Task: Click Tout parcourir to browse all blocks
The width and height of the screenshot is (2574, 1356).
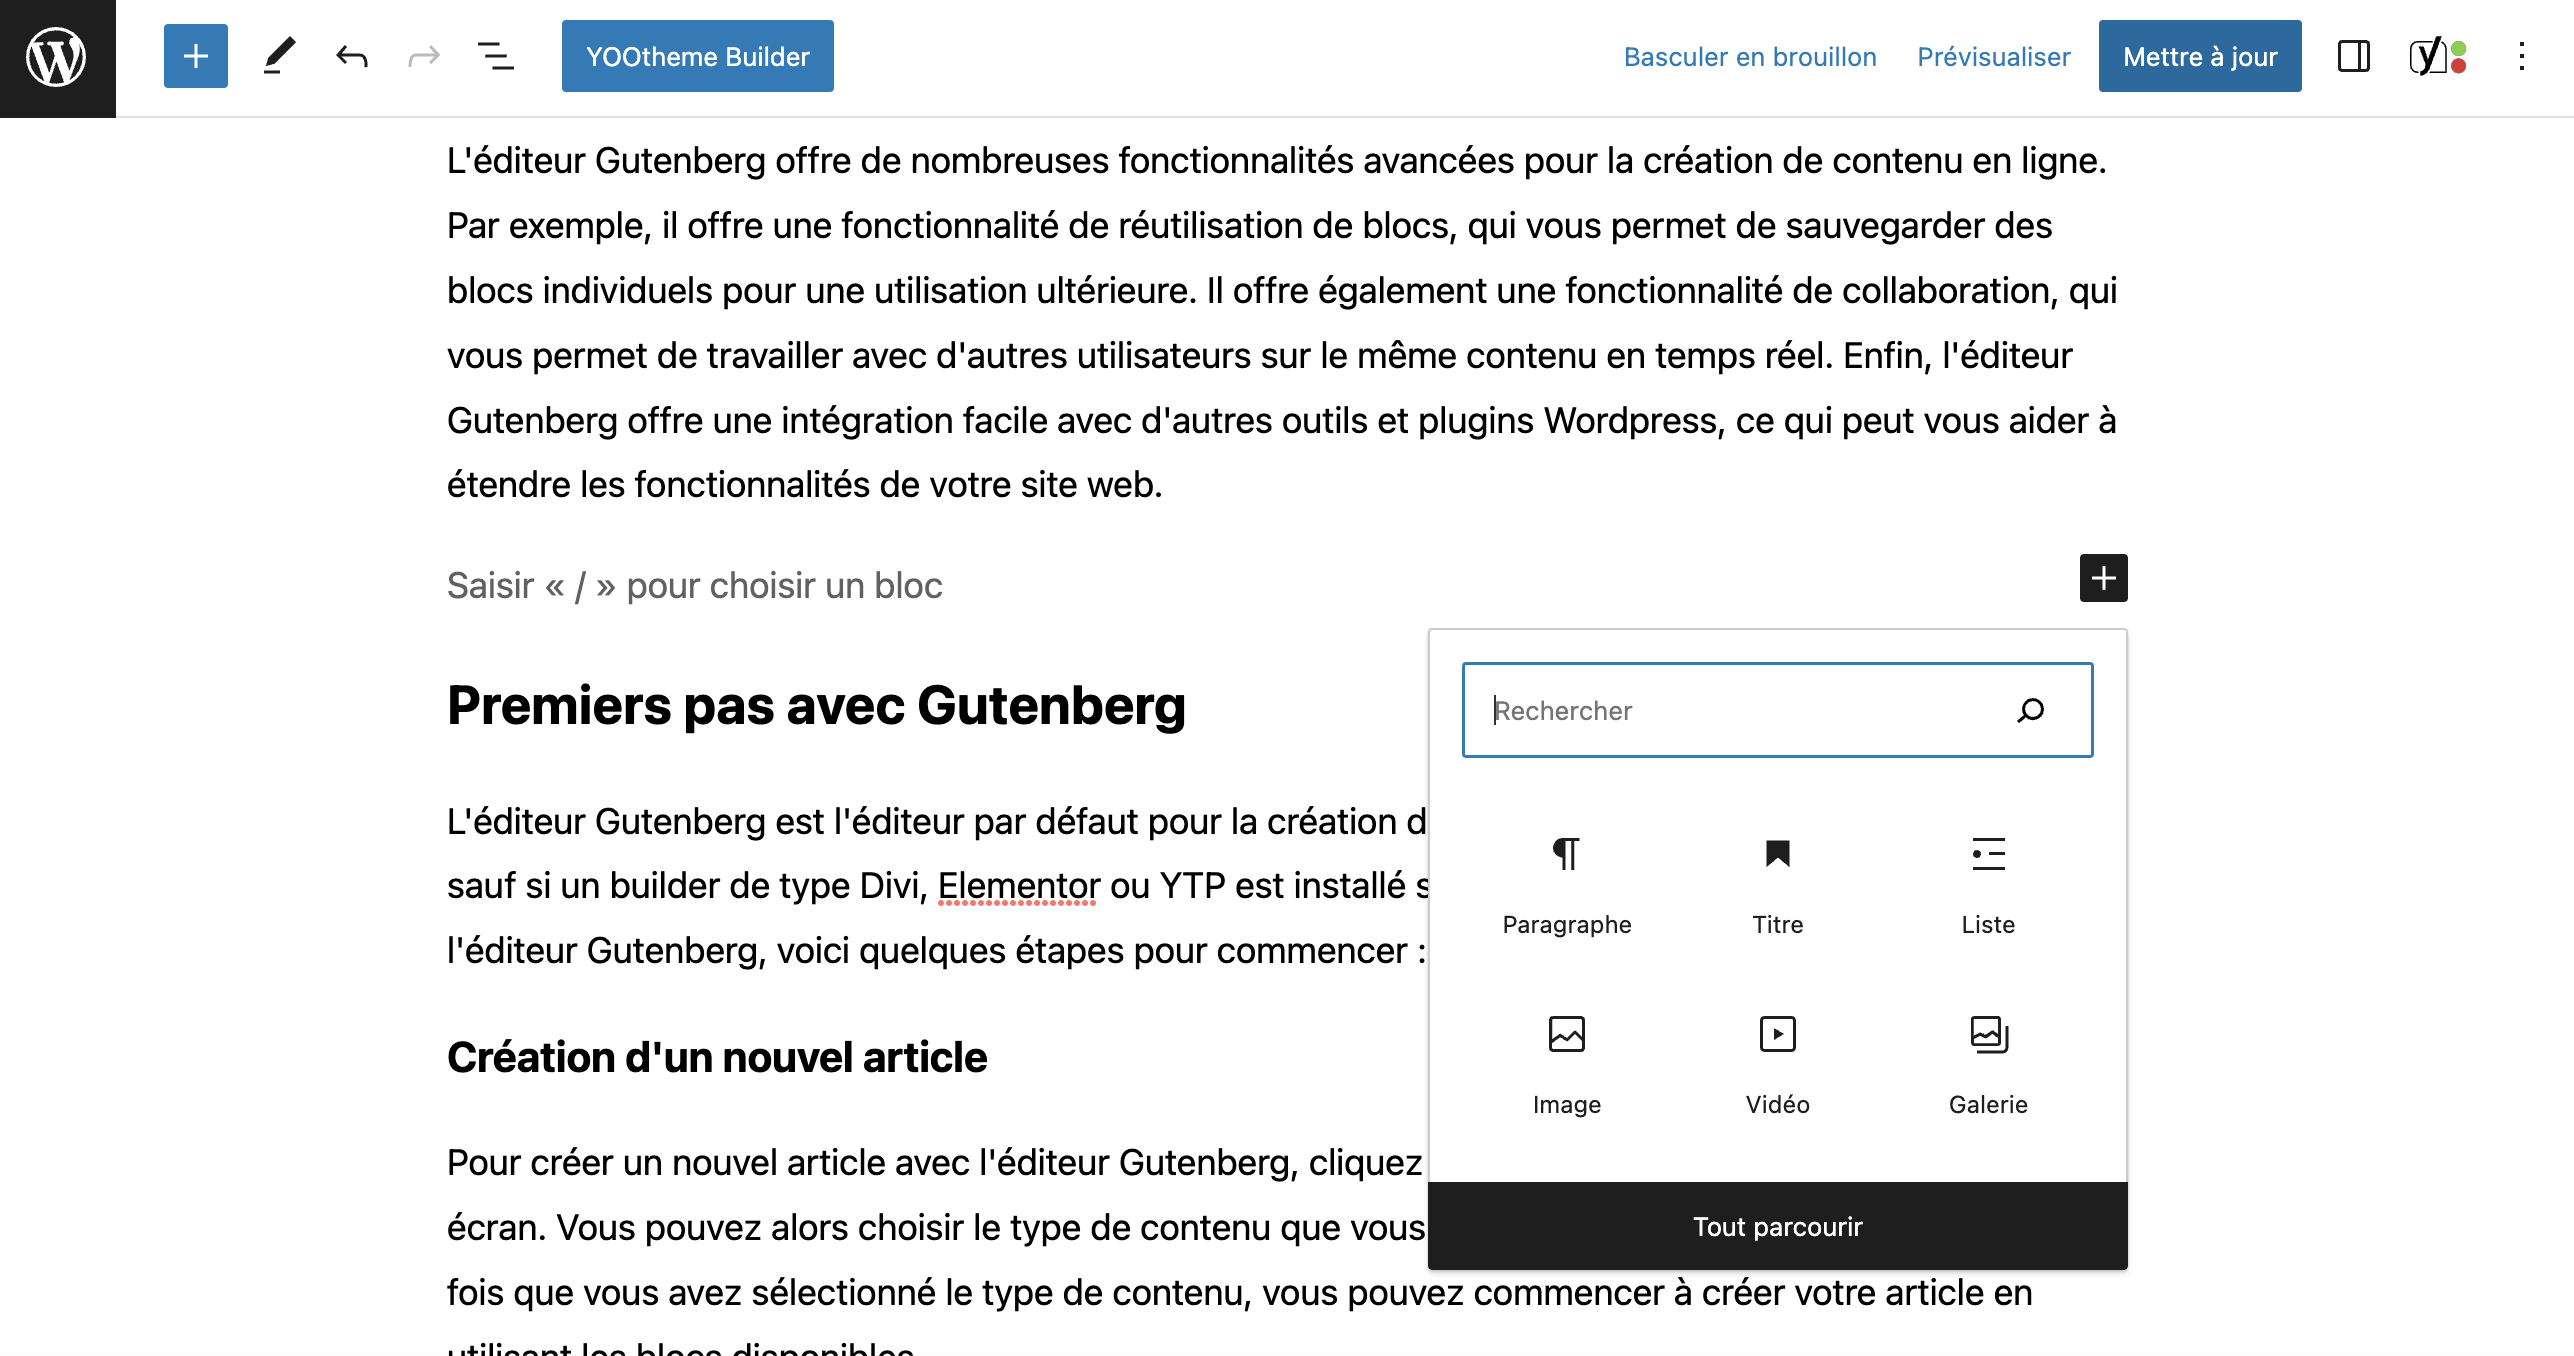Action: click(1777, 1226)
